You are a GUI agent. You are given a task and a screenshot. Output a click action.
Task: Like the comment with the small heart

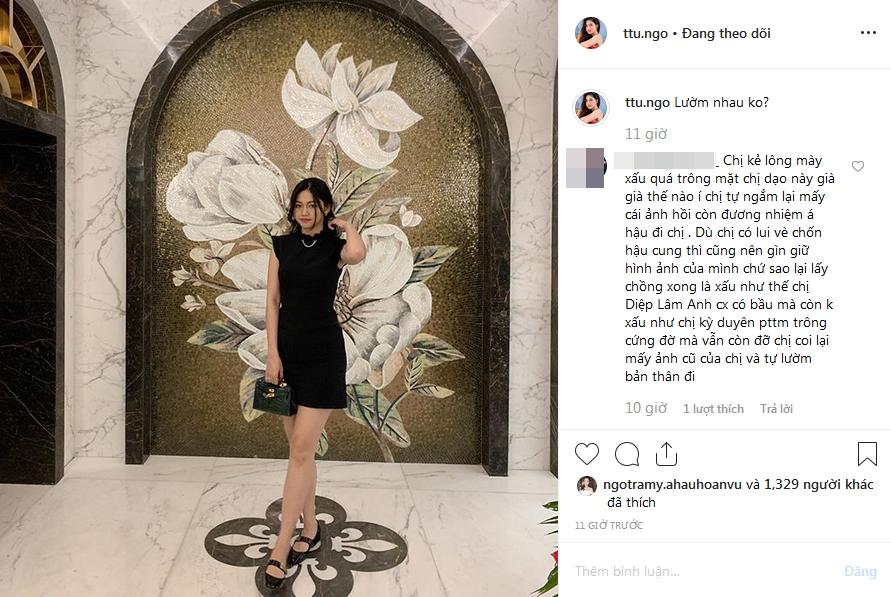pos(857,166)
